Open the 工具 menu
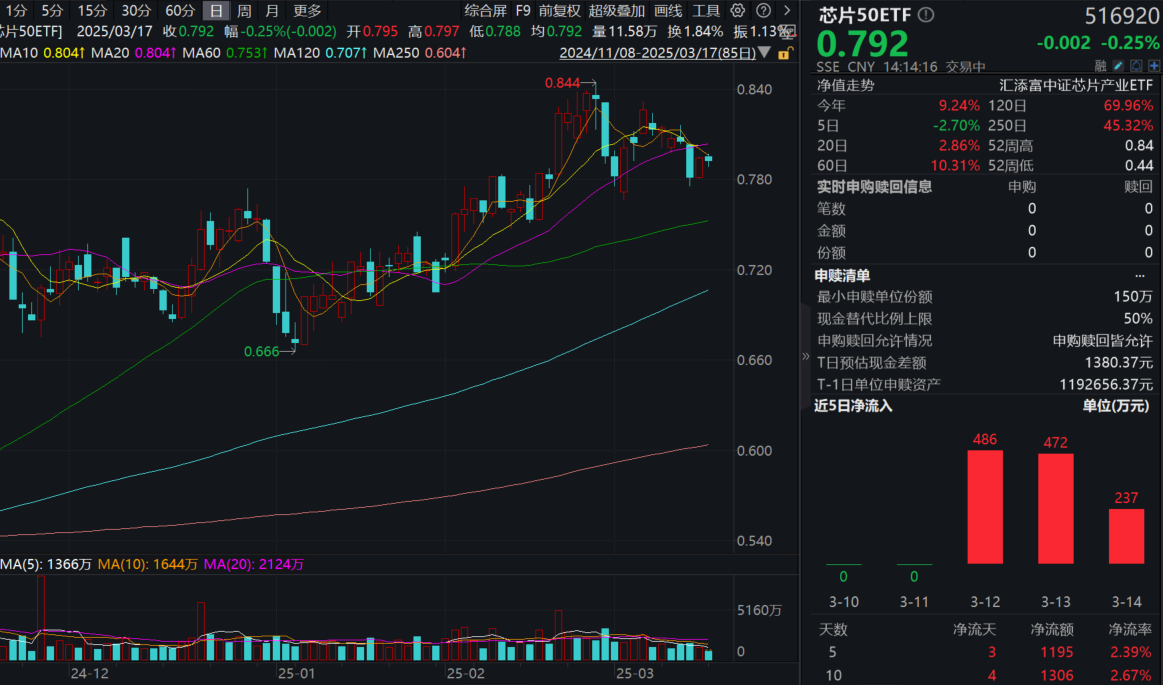1163x685 pixels. point(705,10)
